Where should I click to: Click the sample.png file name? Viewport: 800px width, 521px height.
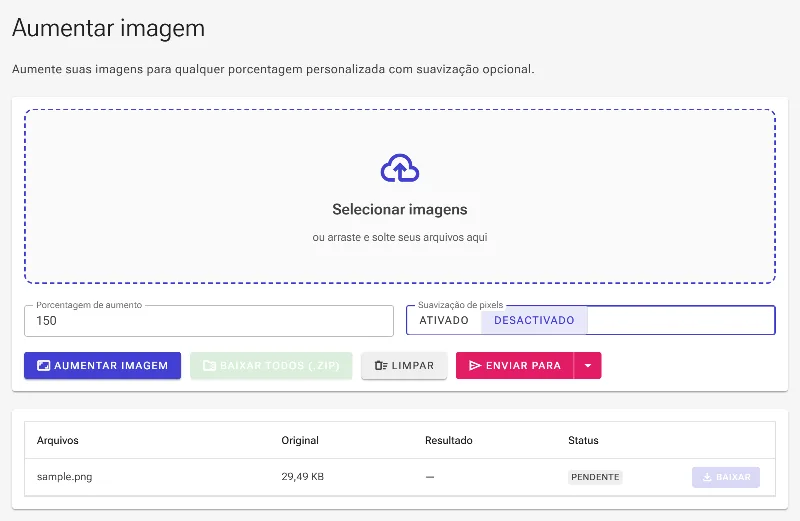(x=64, y=477)
